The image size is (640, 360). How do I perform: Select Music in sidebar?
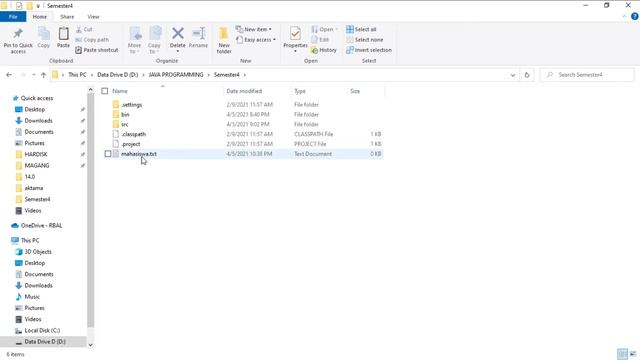(x=32, y=296)
